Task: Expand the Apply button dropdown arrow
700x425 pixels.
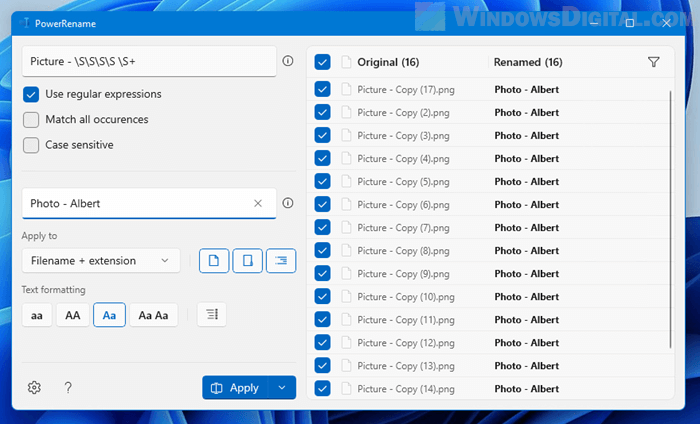Action: (282, 388)
